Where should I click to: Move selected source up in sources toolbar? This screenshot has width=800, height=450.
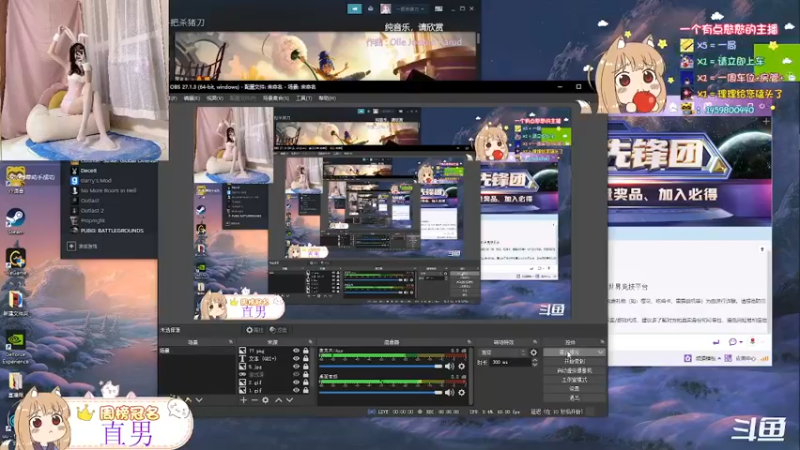click(279, 400)
